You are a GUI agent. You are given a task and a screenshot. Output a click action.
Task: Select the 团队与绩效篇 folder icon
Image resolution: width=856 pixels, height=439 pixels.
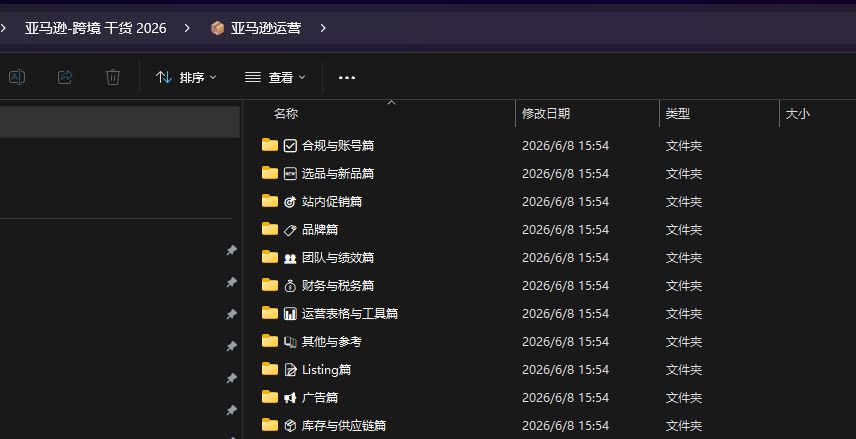[270, 257]
